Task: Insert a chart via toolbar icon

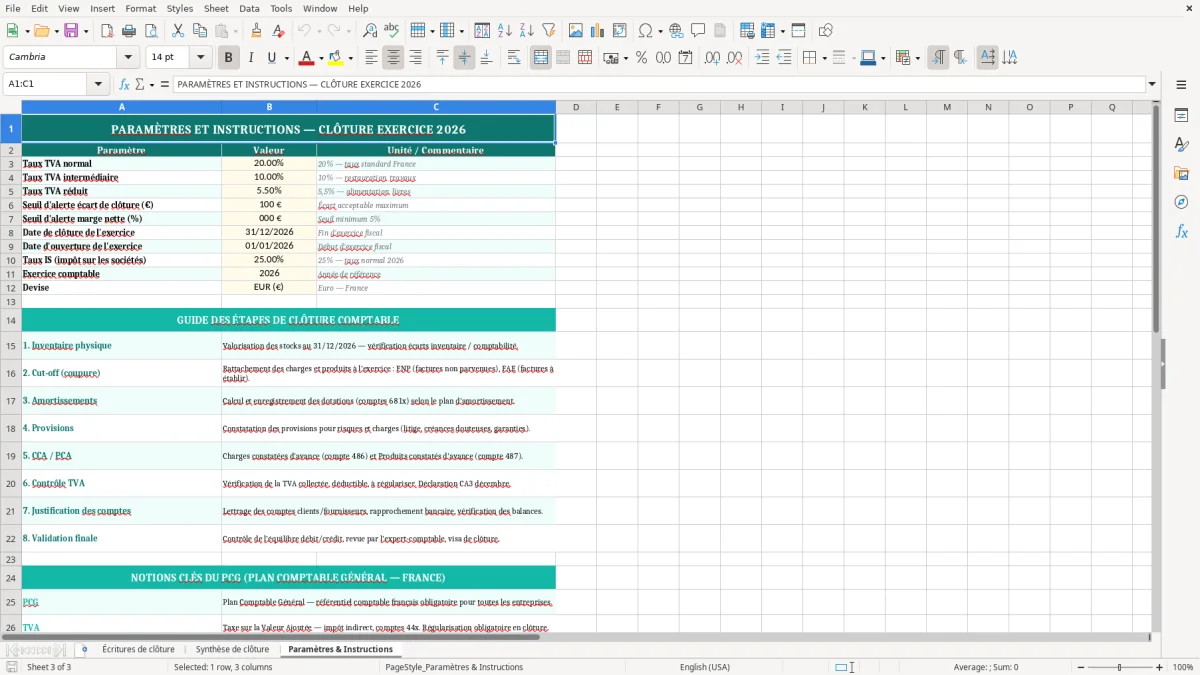Action: pos(598,31)
